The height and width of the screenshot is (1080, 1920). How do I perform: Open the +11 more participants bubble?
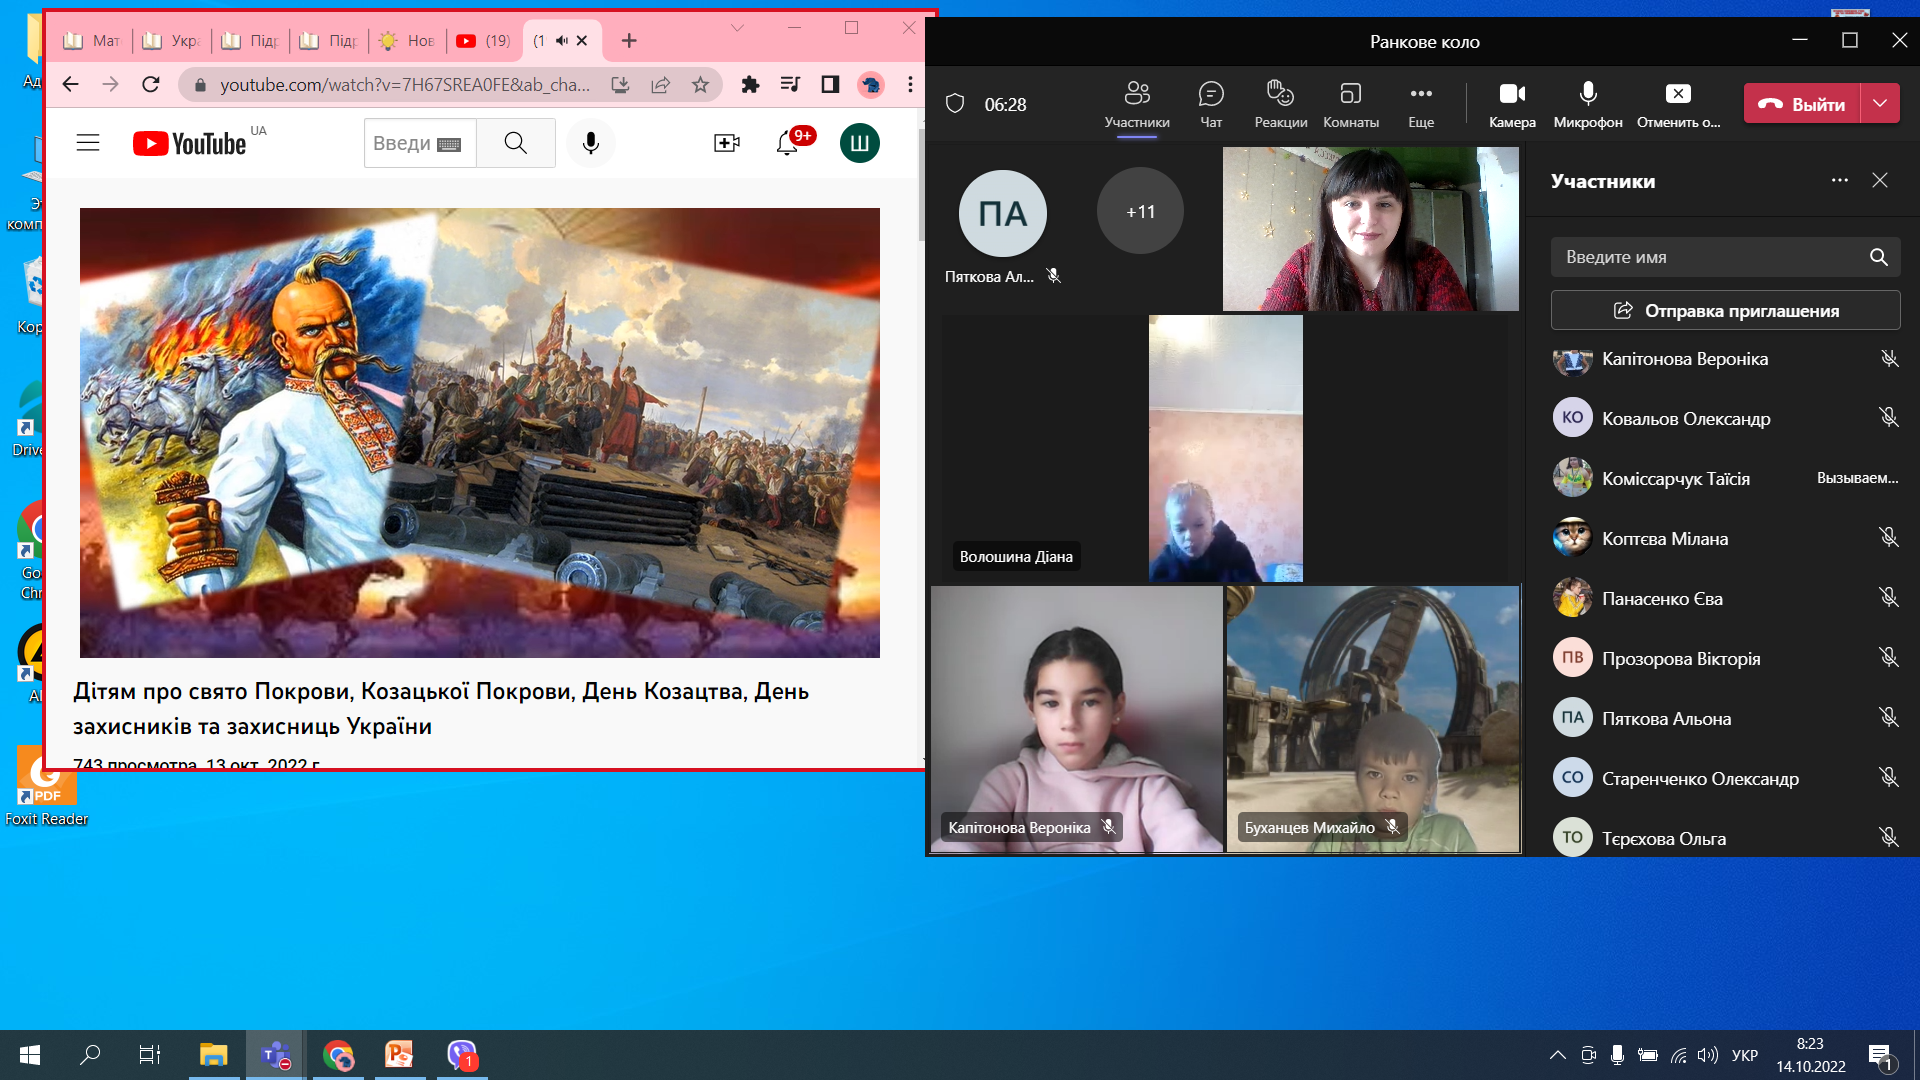(1140, 212)
